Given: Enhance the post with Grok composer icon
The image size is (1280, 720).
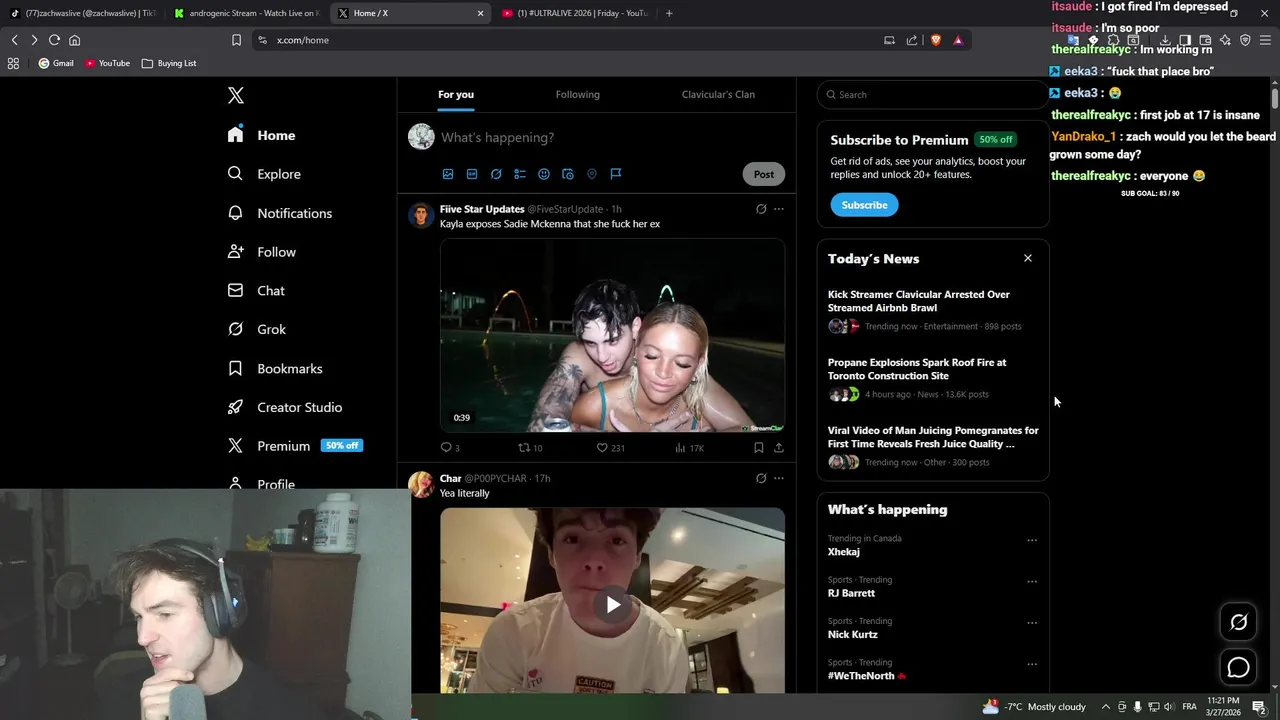Looking at the screenshot, I should pos(496,174).
